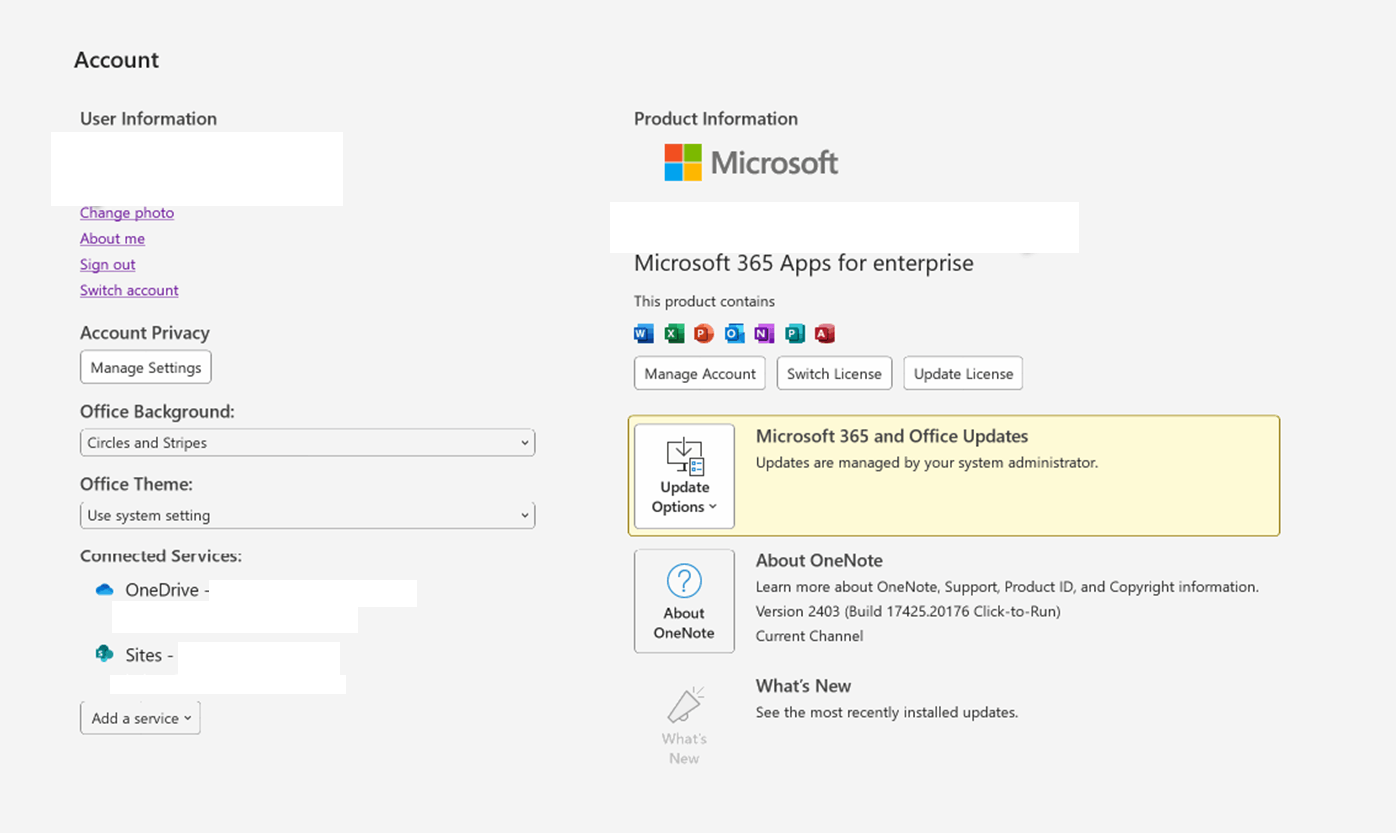Click the Update License button

click(x=963, y=373)
